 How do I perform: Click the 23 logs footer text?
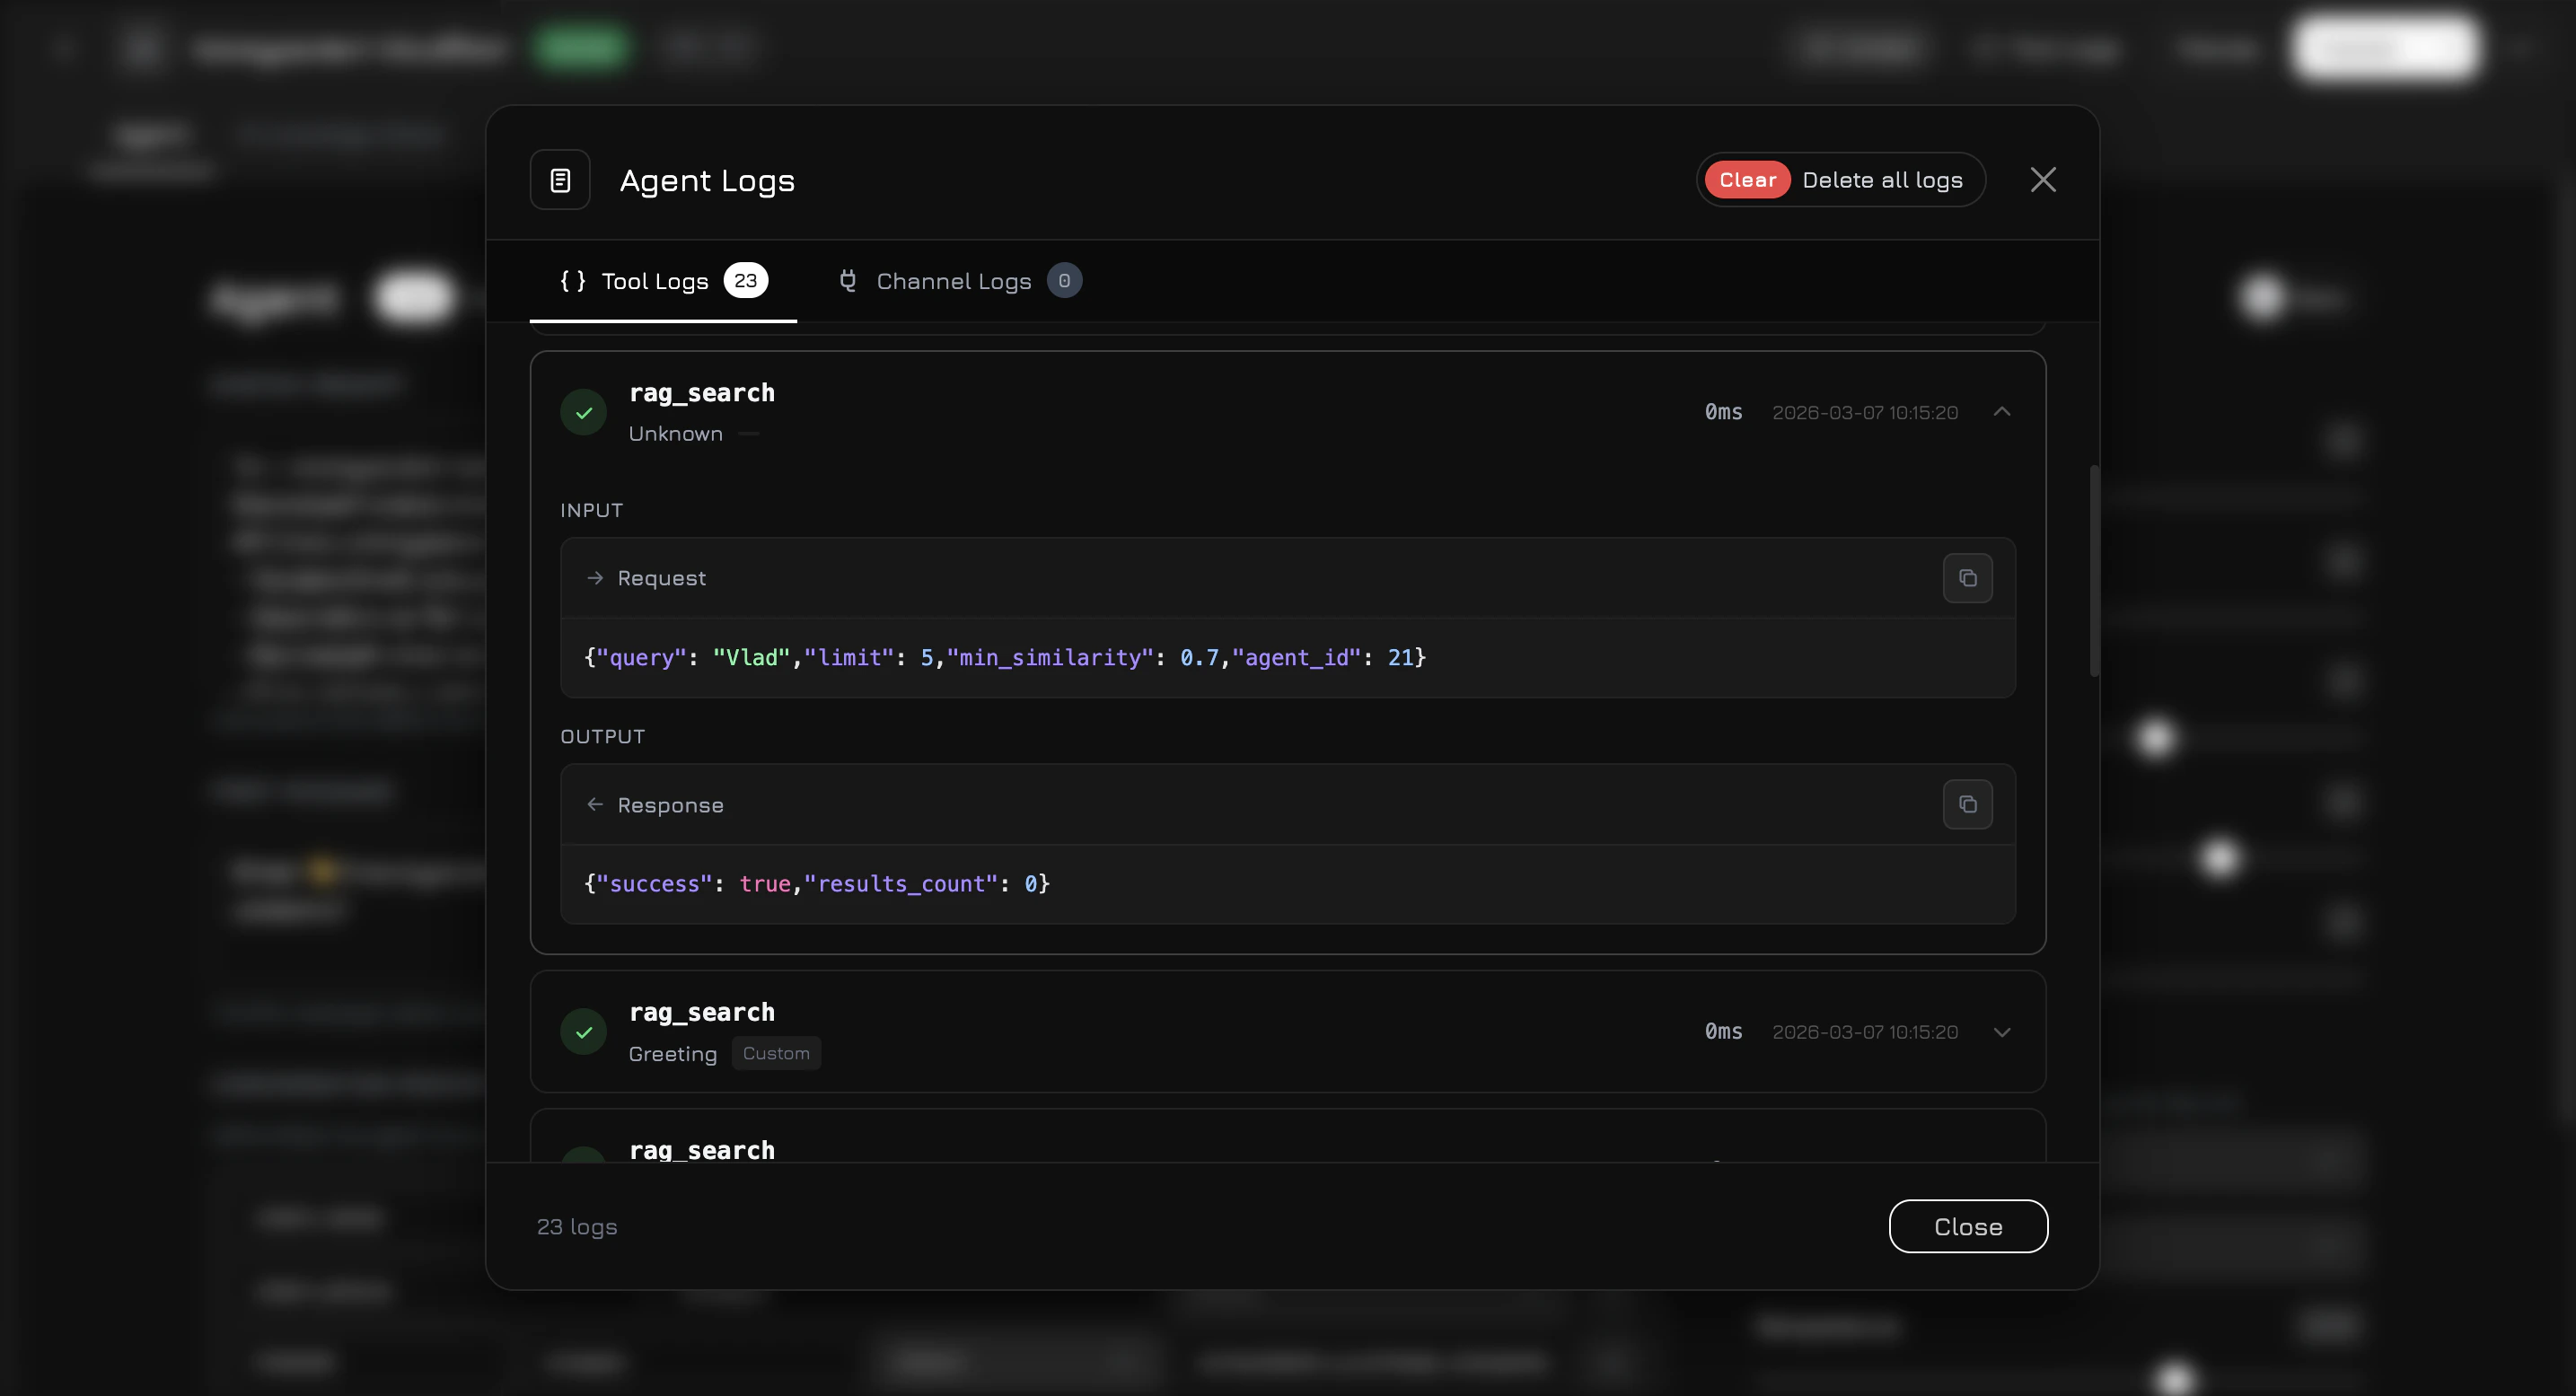coord(577,1226)
